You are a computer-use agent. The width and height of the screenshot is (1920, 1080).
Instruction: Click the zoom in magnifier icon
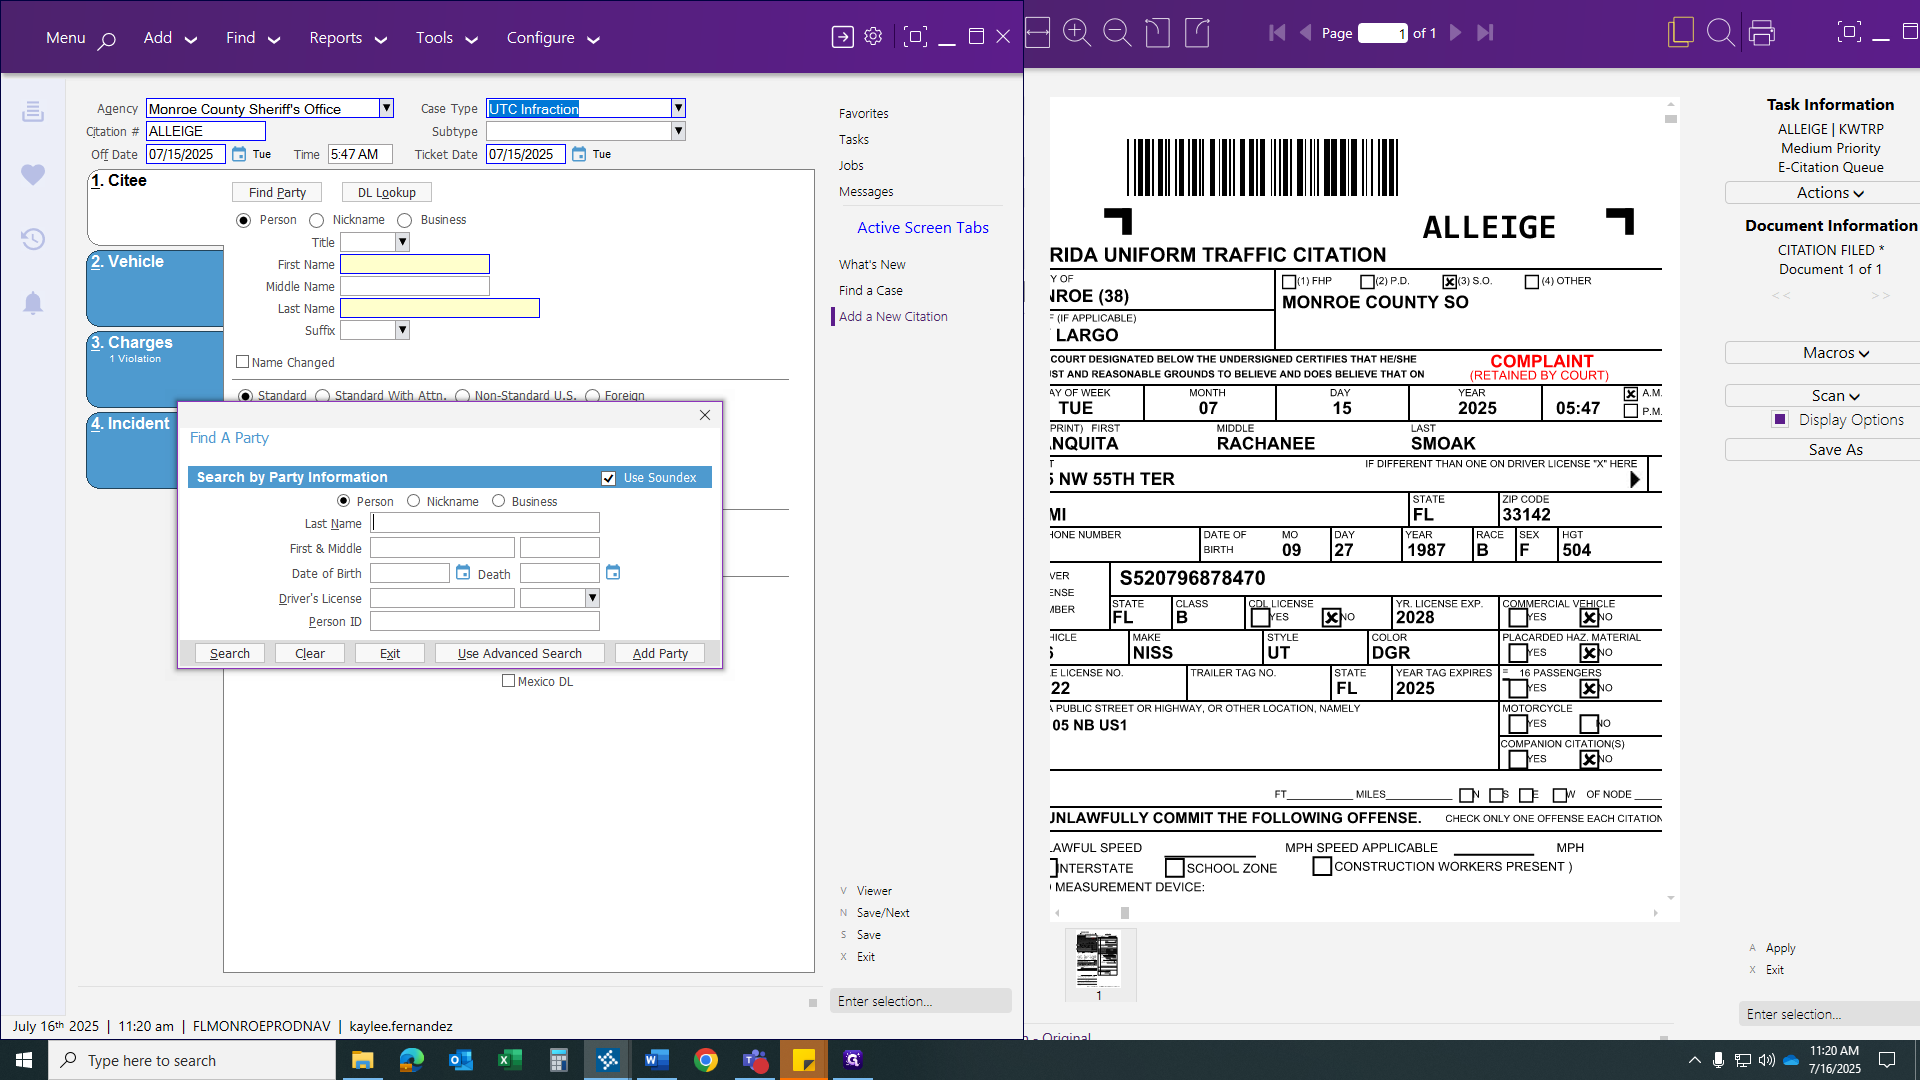point(1076,33)
